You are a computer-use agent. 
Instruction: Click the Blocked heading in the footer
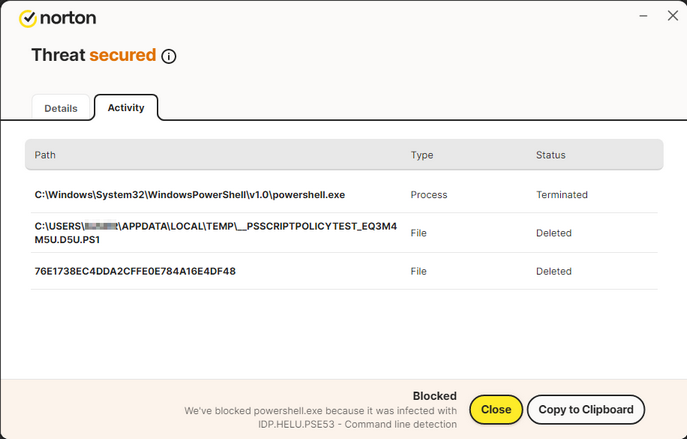[x=434, y=396]
